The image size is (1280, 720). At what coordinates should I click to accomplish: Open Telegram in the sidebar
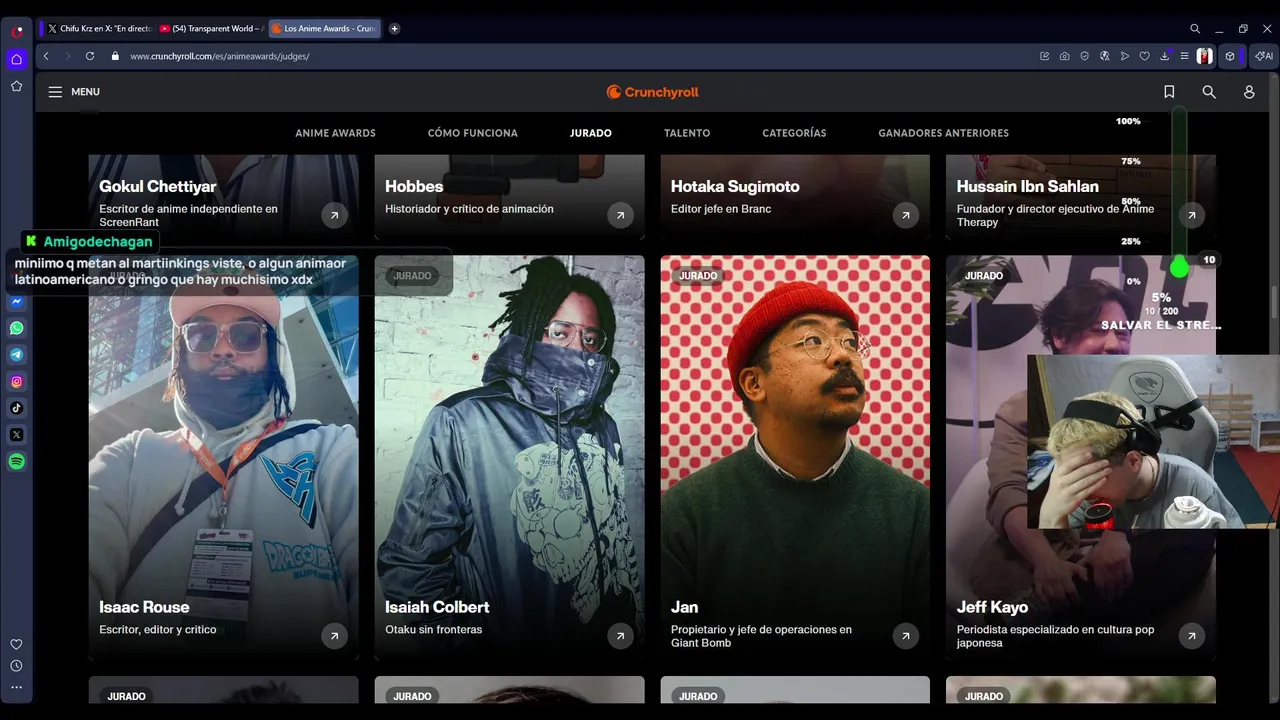[17, 354]
